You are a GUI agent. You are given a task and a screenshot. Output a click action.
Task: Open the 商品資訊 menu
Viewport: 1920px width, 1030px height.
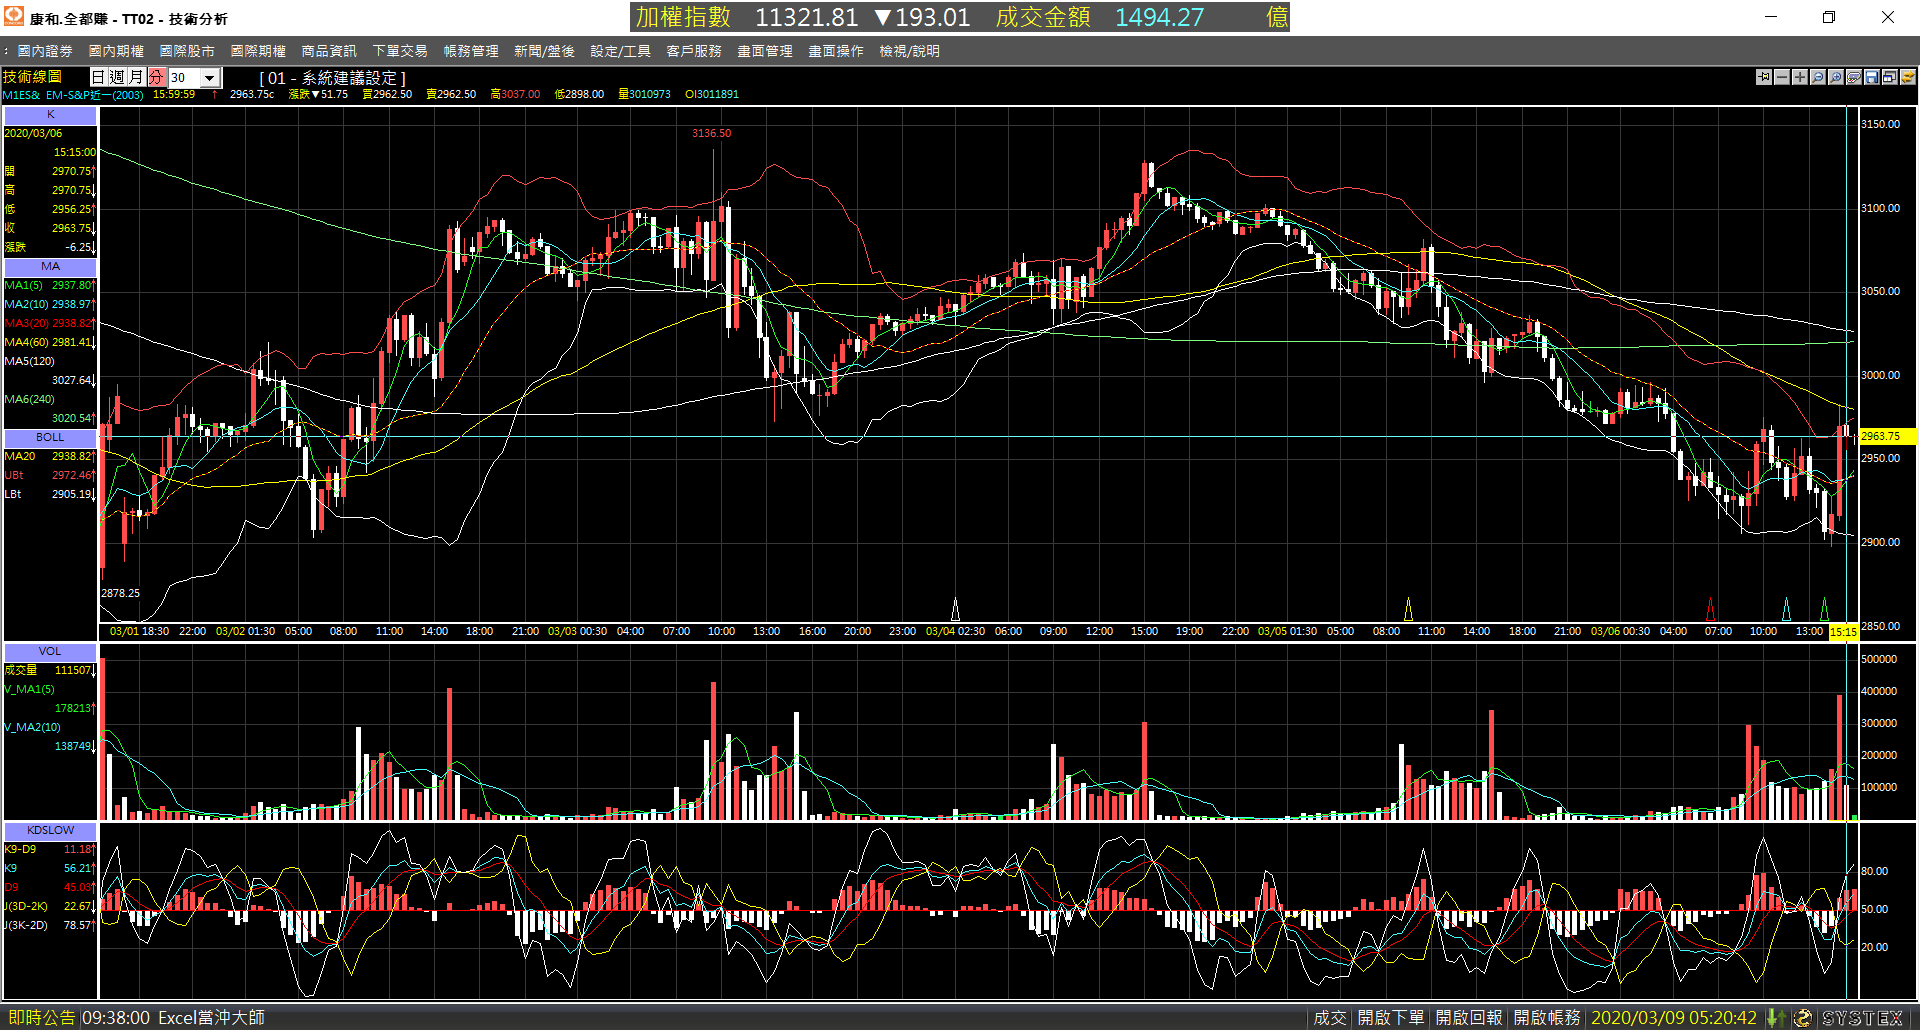point(329,51)
